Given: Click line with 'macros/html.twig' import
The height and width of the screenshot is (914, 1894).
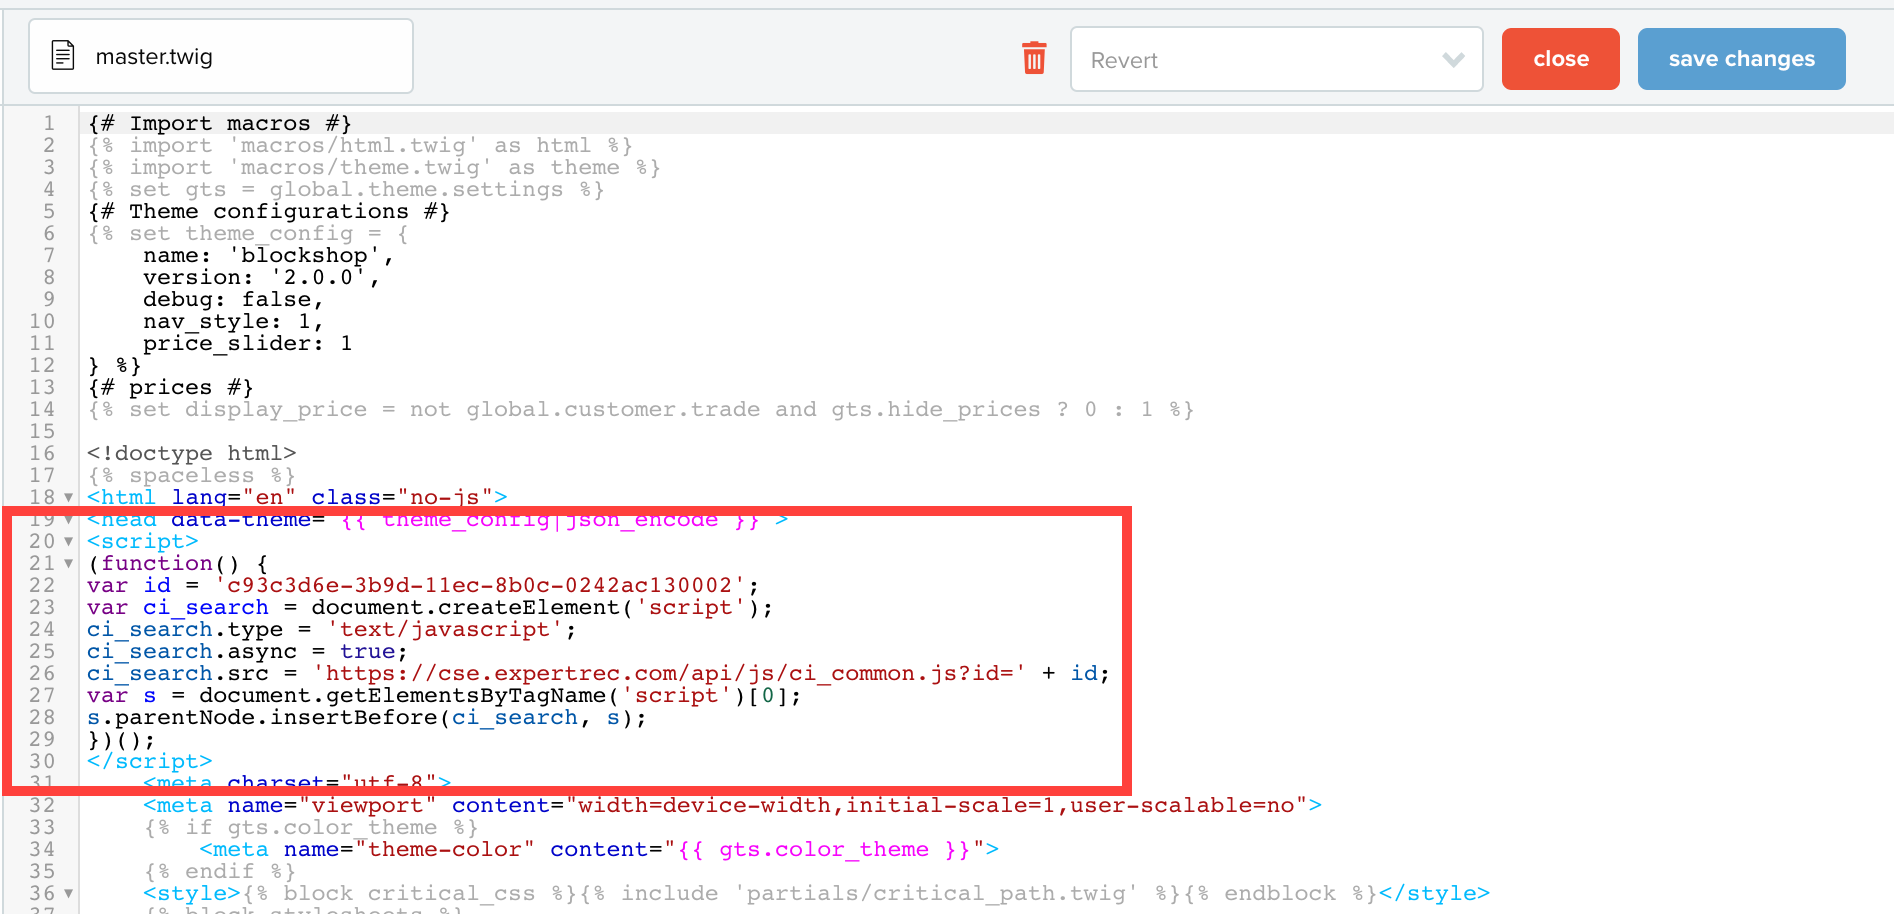Looking at the screenshot, I should point(360,145).
